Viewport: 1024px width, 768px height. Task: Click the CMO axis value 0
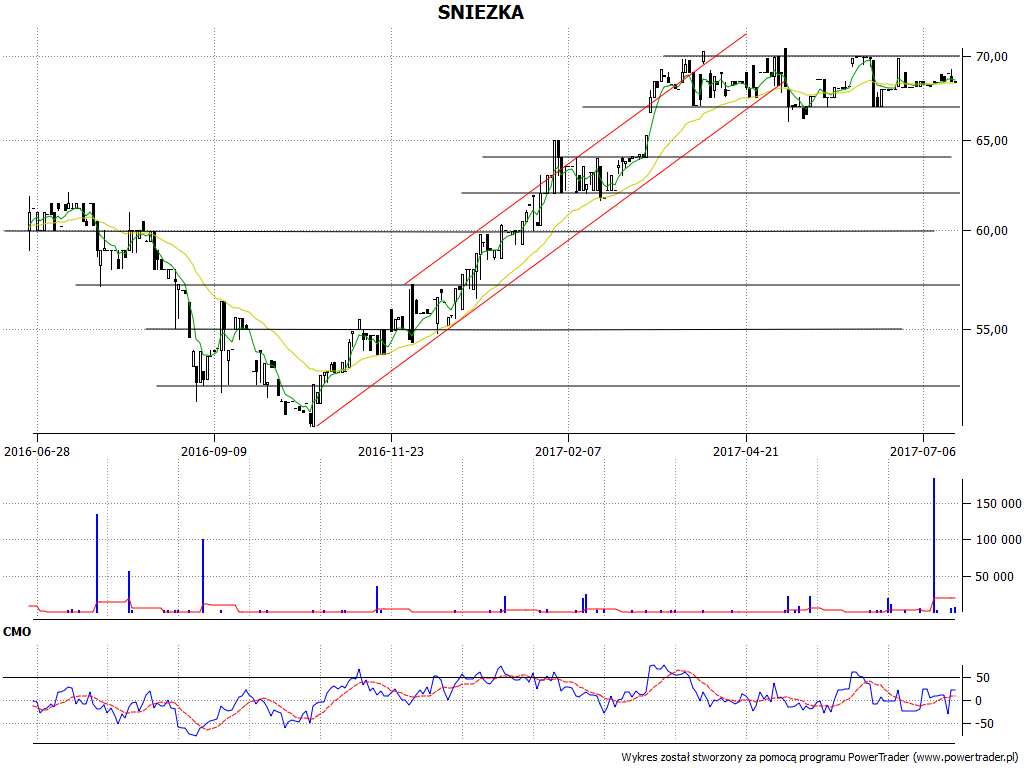click(978, 701)
